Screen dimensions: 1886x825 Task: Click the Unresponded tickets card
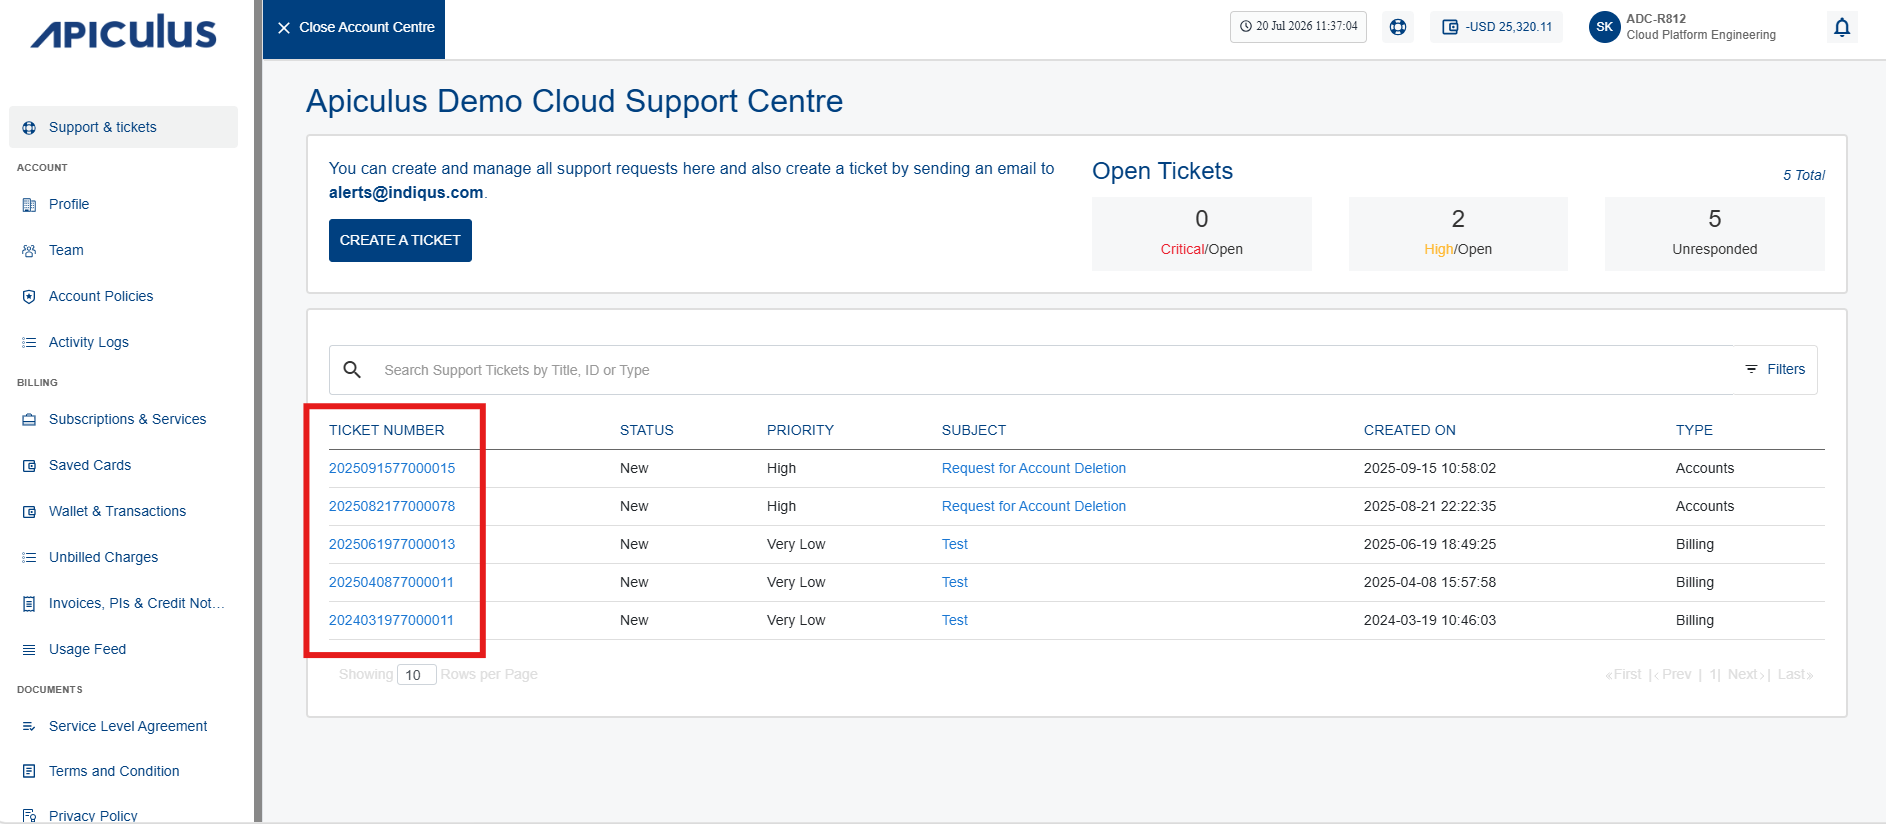click(1715, 234)
